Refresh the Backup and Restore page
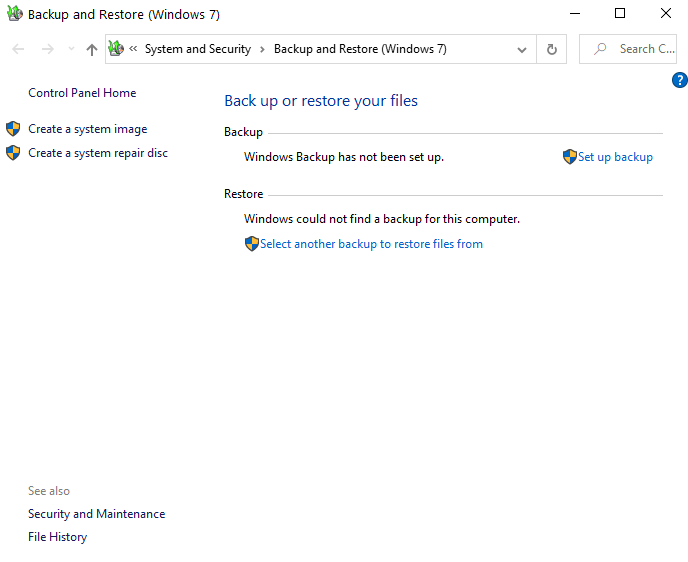The width and height of the screenshot is (688, 562). click(x=551, y=49)
